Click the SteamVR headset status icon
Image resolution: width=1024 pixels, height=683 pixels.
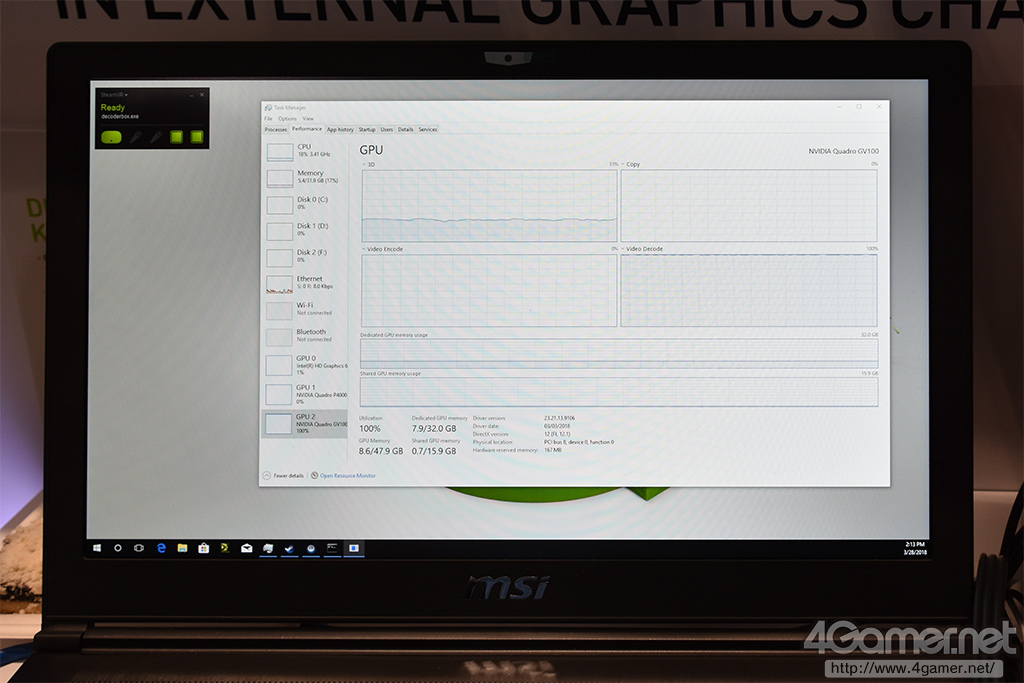coord(112,137)
